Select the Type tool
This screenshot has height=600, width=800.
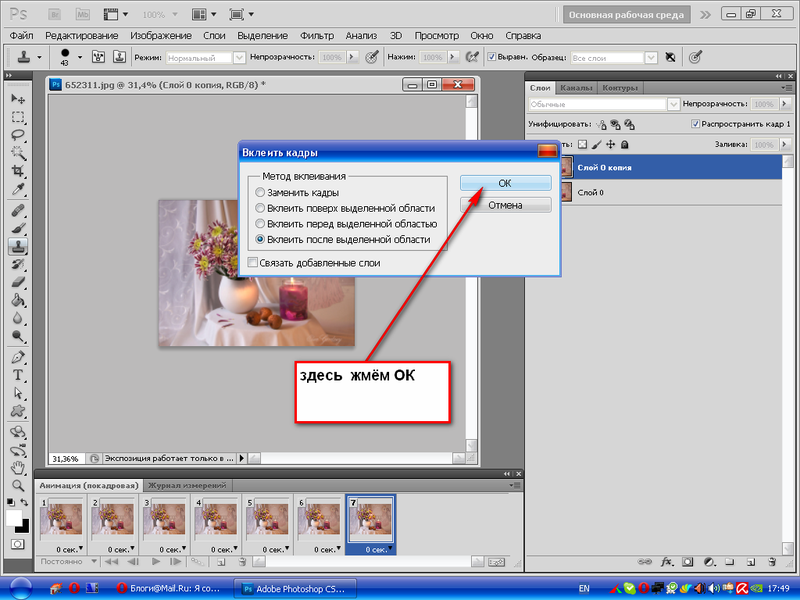pyautogui.click(x=18, y=375)
